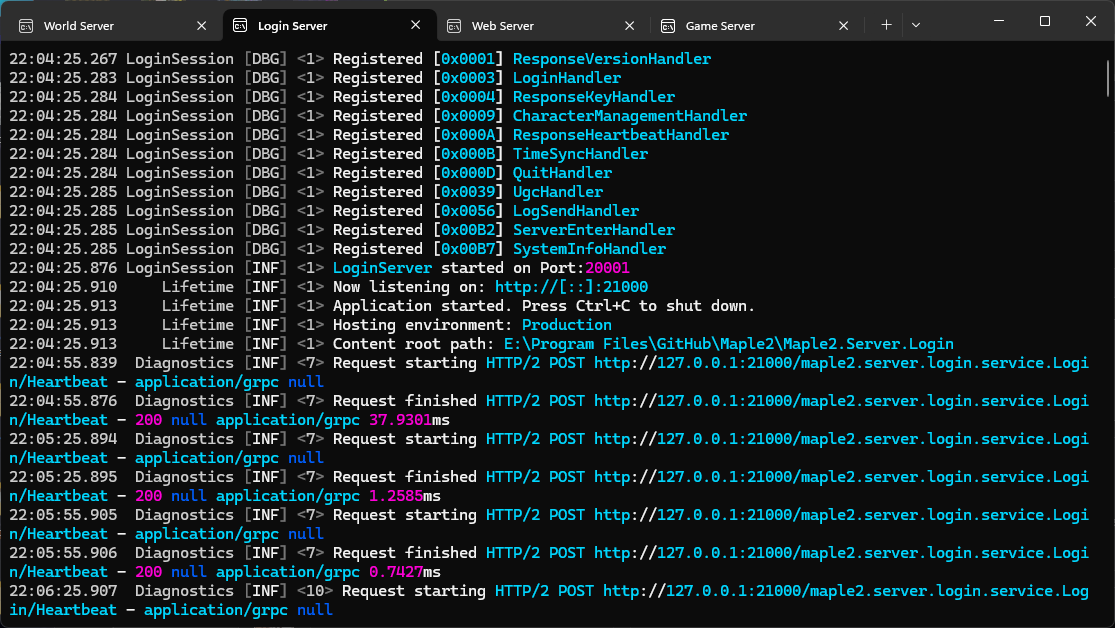Switch to the Web Server tab
Image resolution: width=1115 pixels, height=628 pixels.
pos(502,26)
